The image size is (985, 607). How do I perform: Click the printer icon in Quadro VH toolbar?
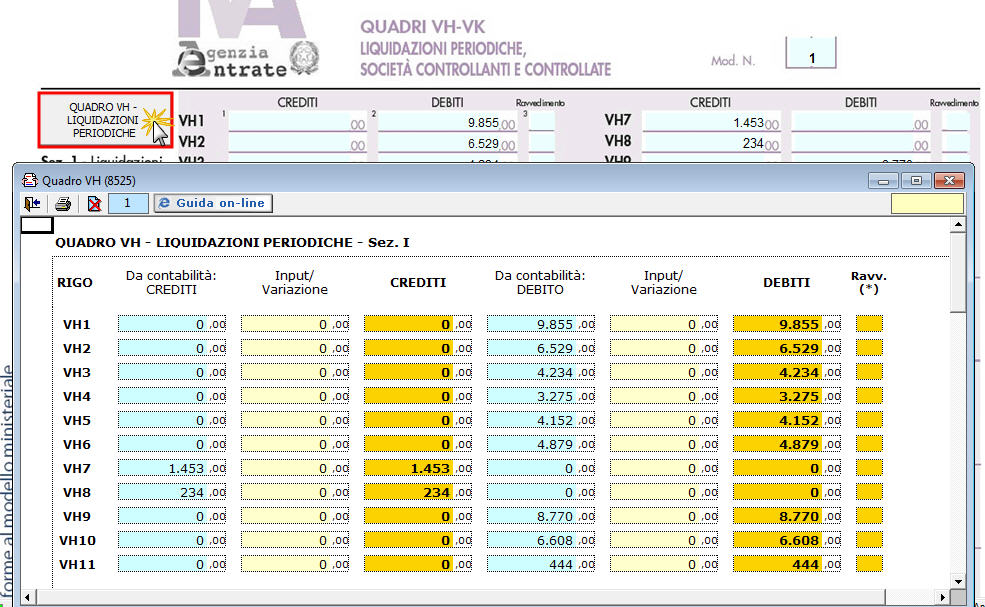63,204
